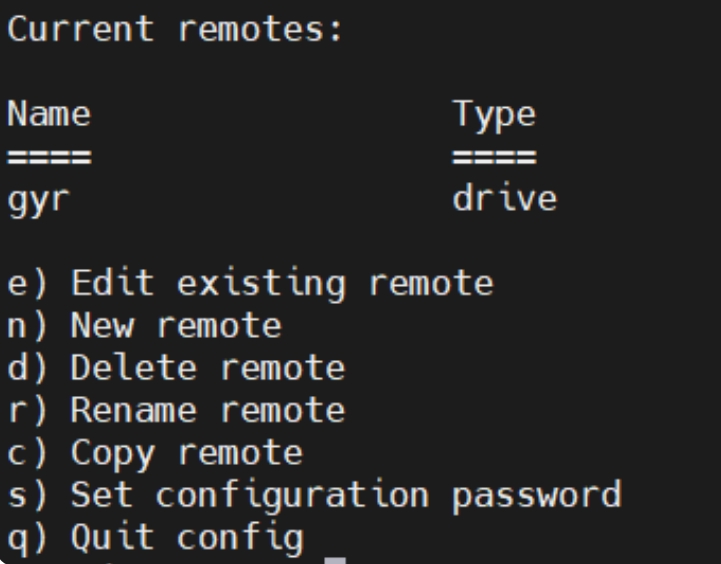Viewport: 721px width, 564px height.
Task: Click 'Set configuration password' option
Action: coord(315,496)
